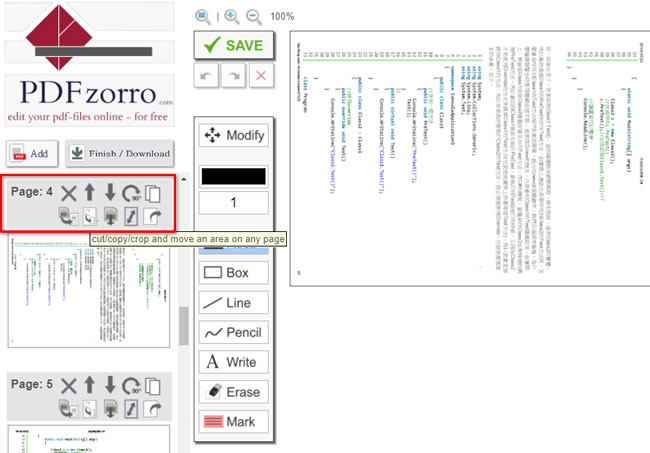650x453 pixels.
Task: Click the Add PDF button
Action: [x=32, y=153]
